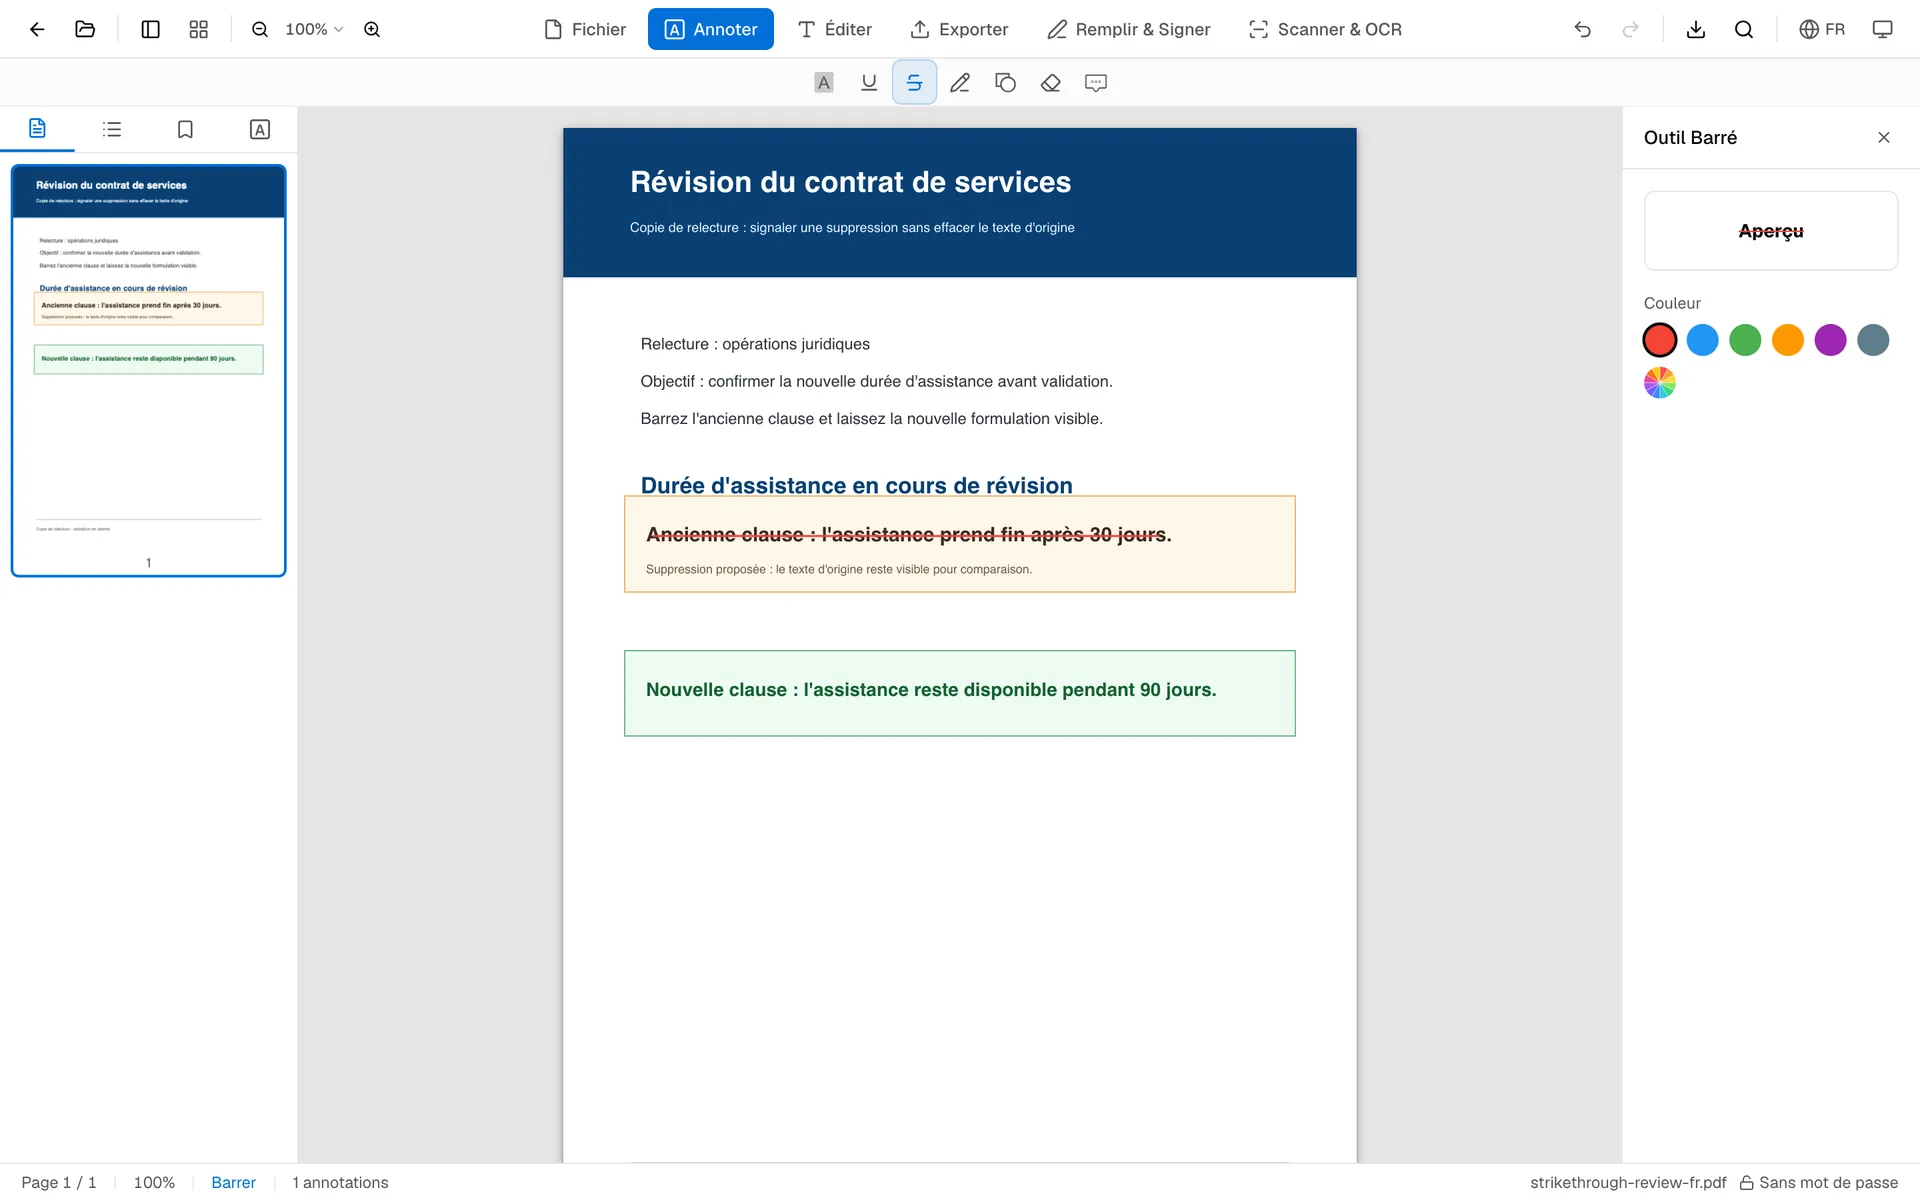Select the comment note tool
The image size is (1920, 1200).
(x=1096, y=83)
